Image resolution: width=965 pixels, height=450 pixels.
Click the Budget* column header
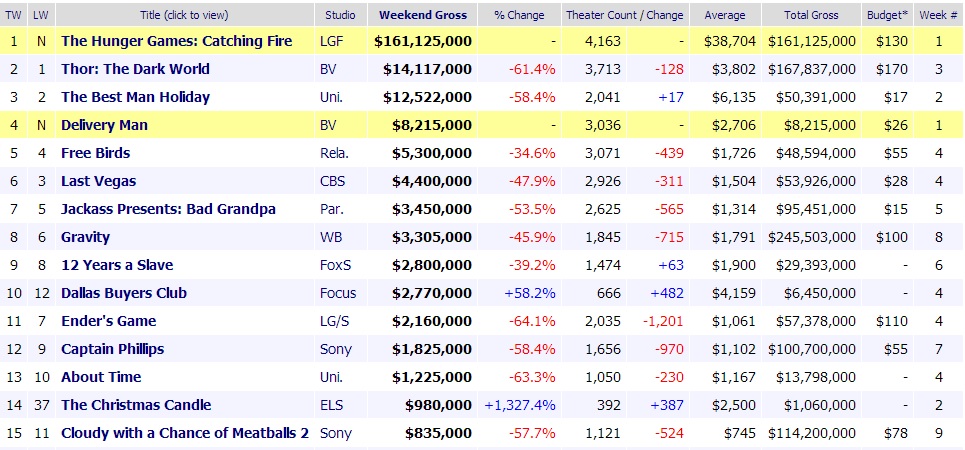887,15
